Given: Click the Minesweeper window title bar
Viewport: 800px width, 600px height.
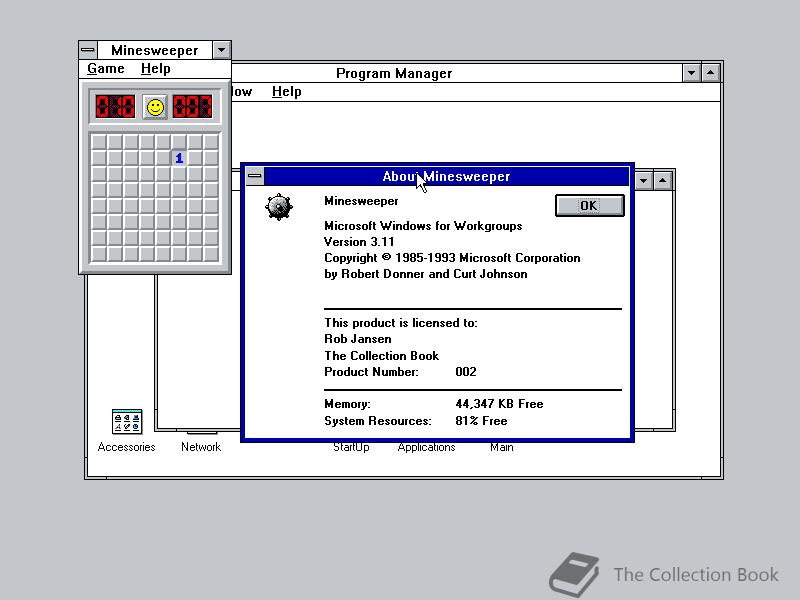Looking at the screenshot, I should click(155, 50).
